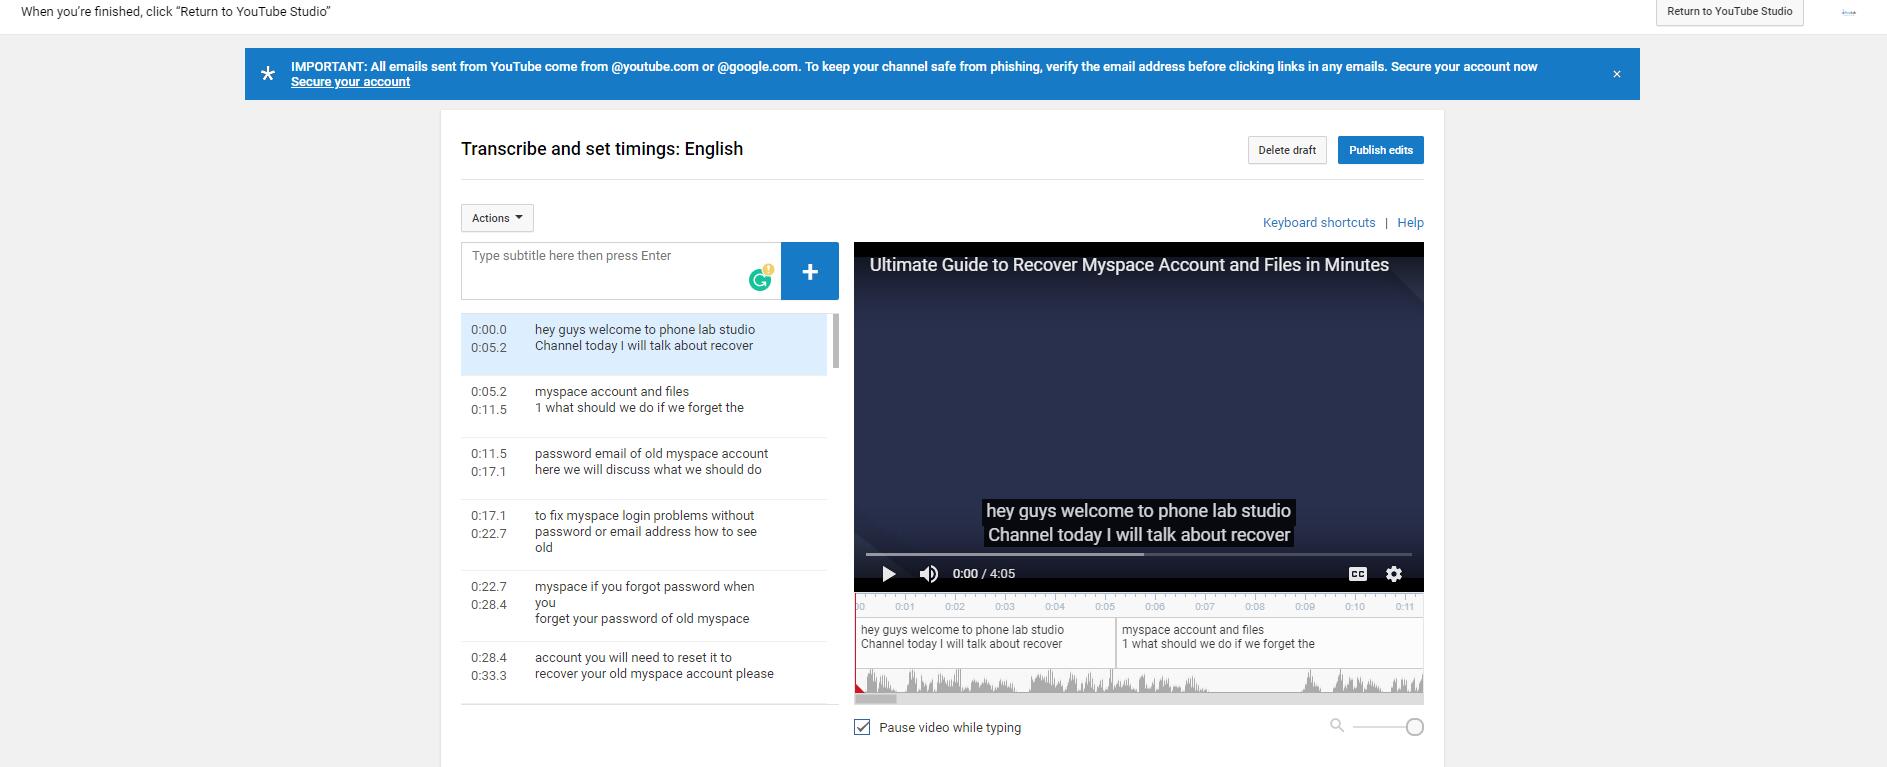Image resolution: width=1887 pixels, height=767 pixels.
Task: Select timeline caption block 'myspace account and files'
Action: click(x=1269, y=642)
